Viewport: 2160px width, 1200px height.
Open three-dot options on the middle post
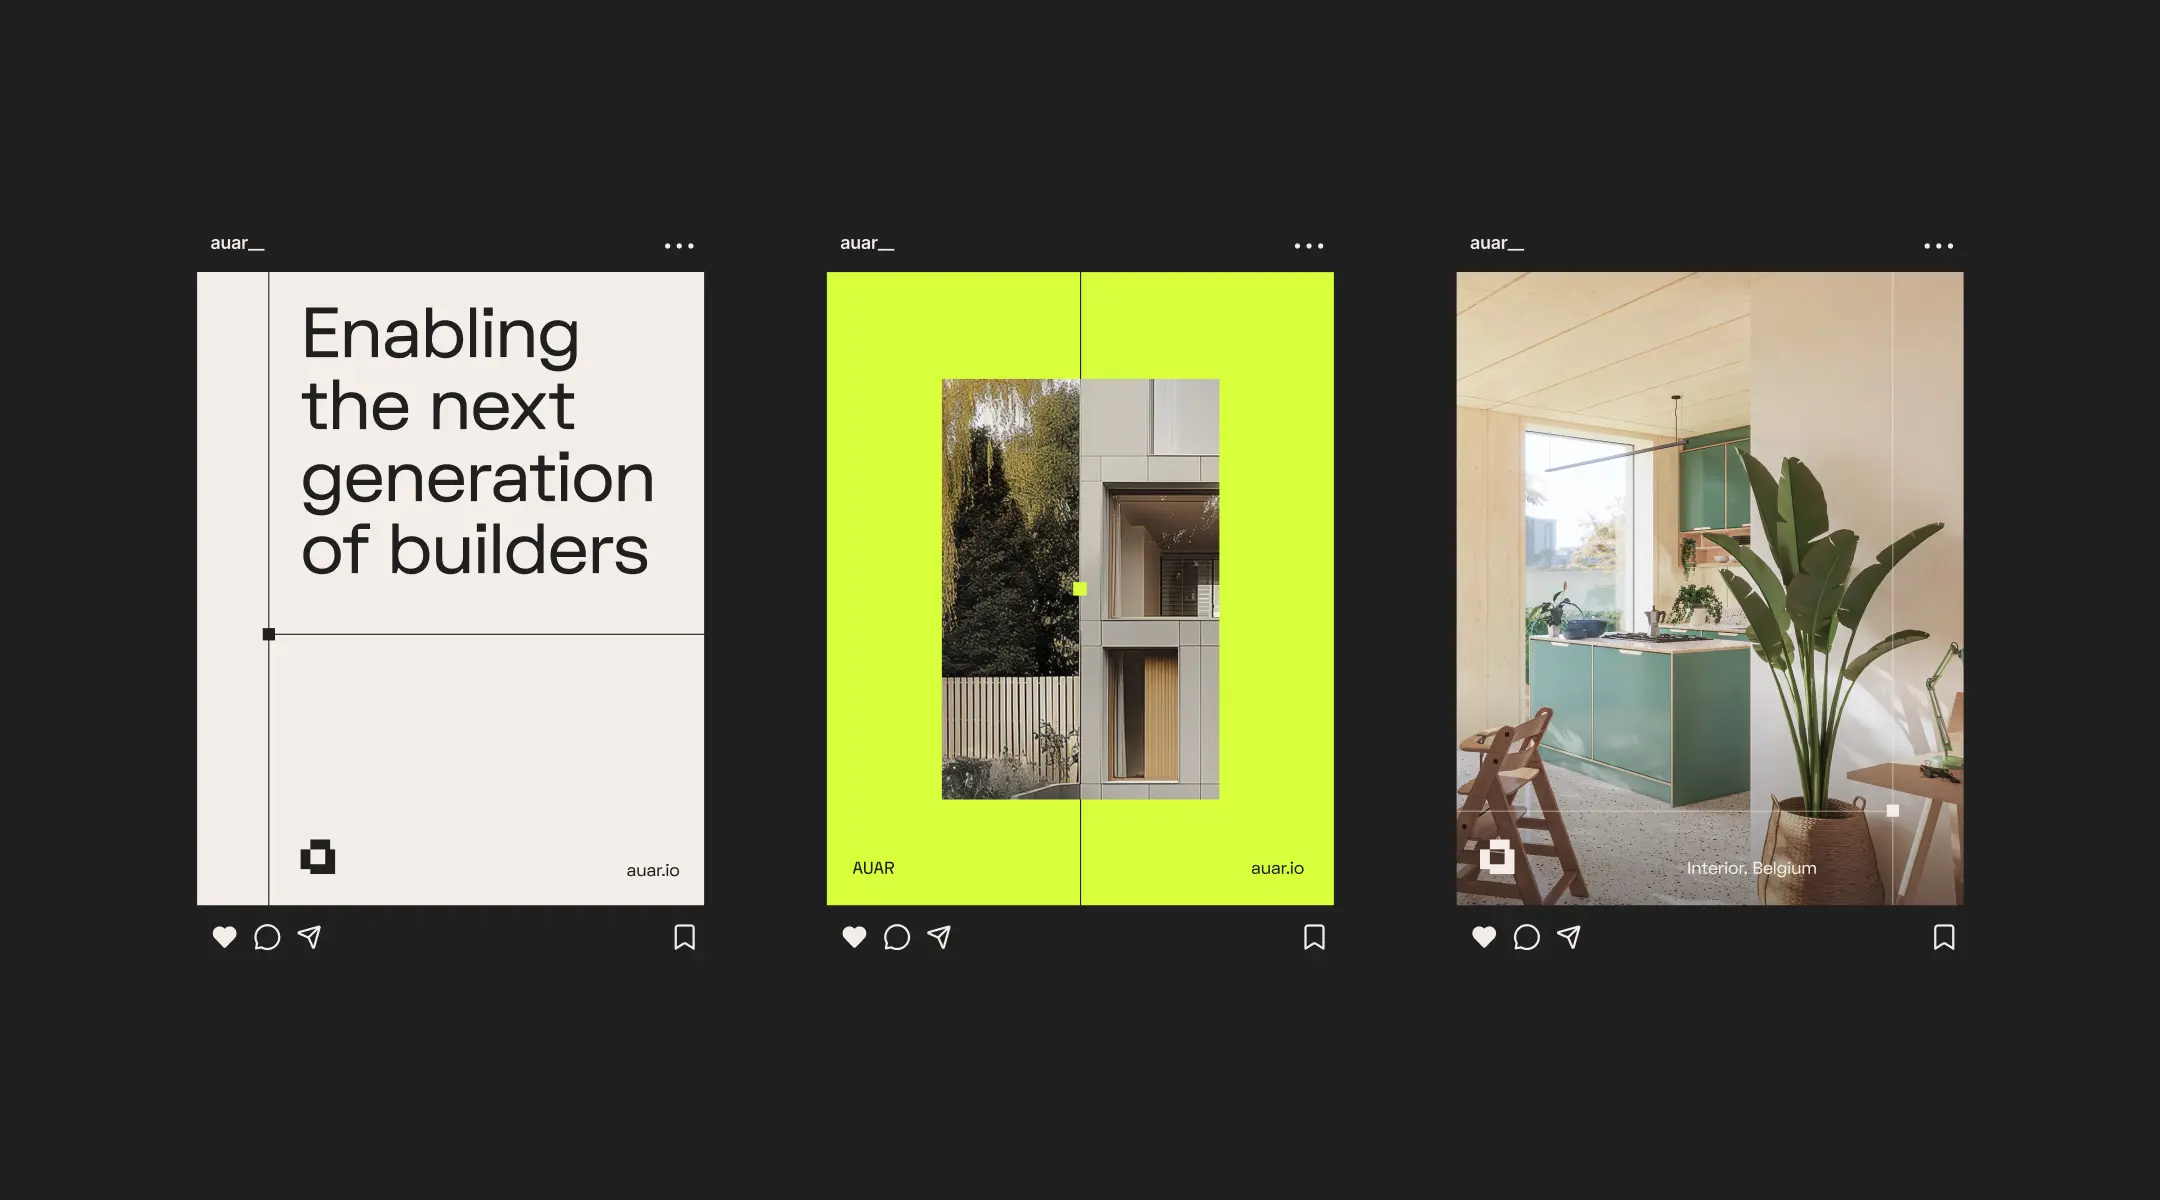click(x=1308, y=246)
